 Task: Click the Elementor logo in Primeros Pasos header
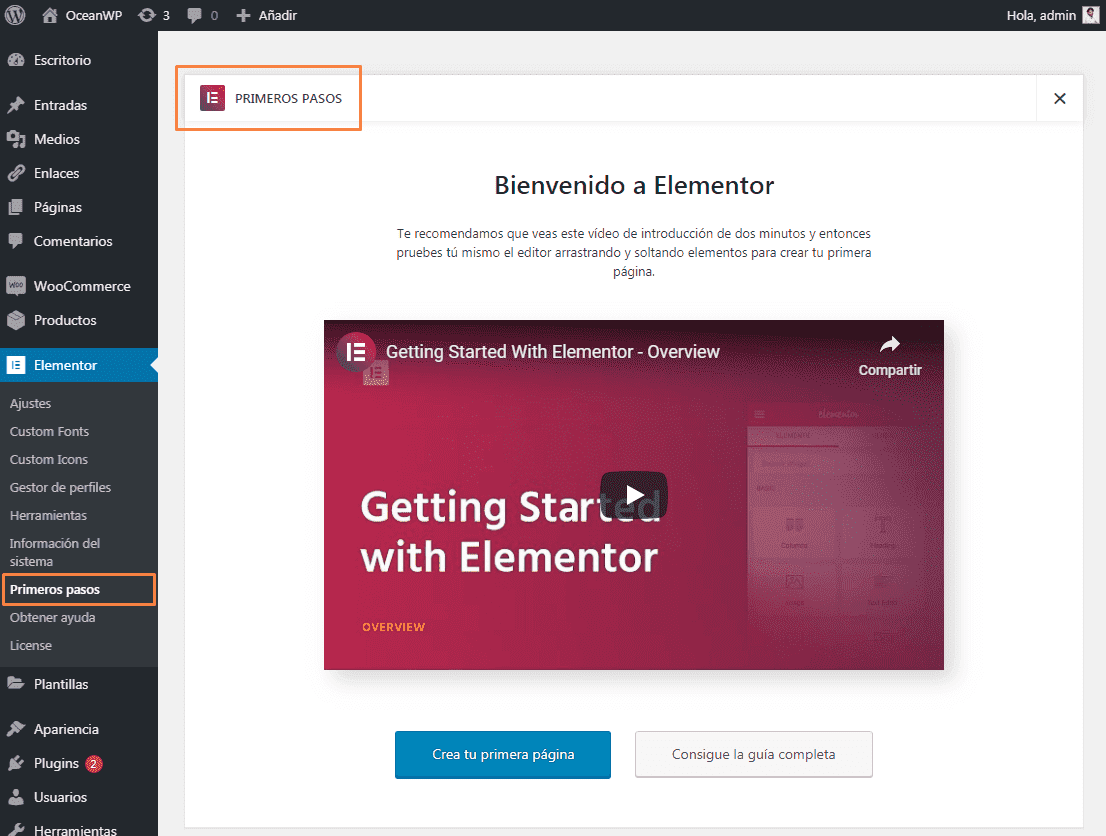coord(212,98)
